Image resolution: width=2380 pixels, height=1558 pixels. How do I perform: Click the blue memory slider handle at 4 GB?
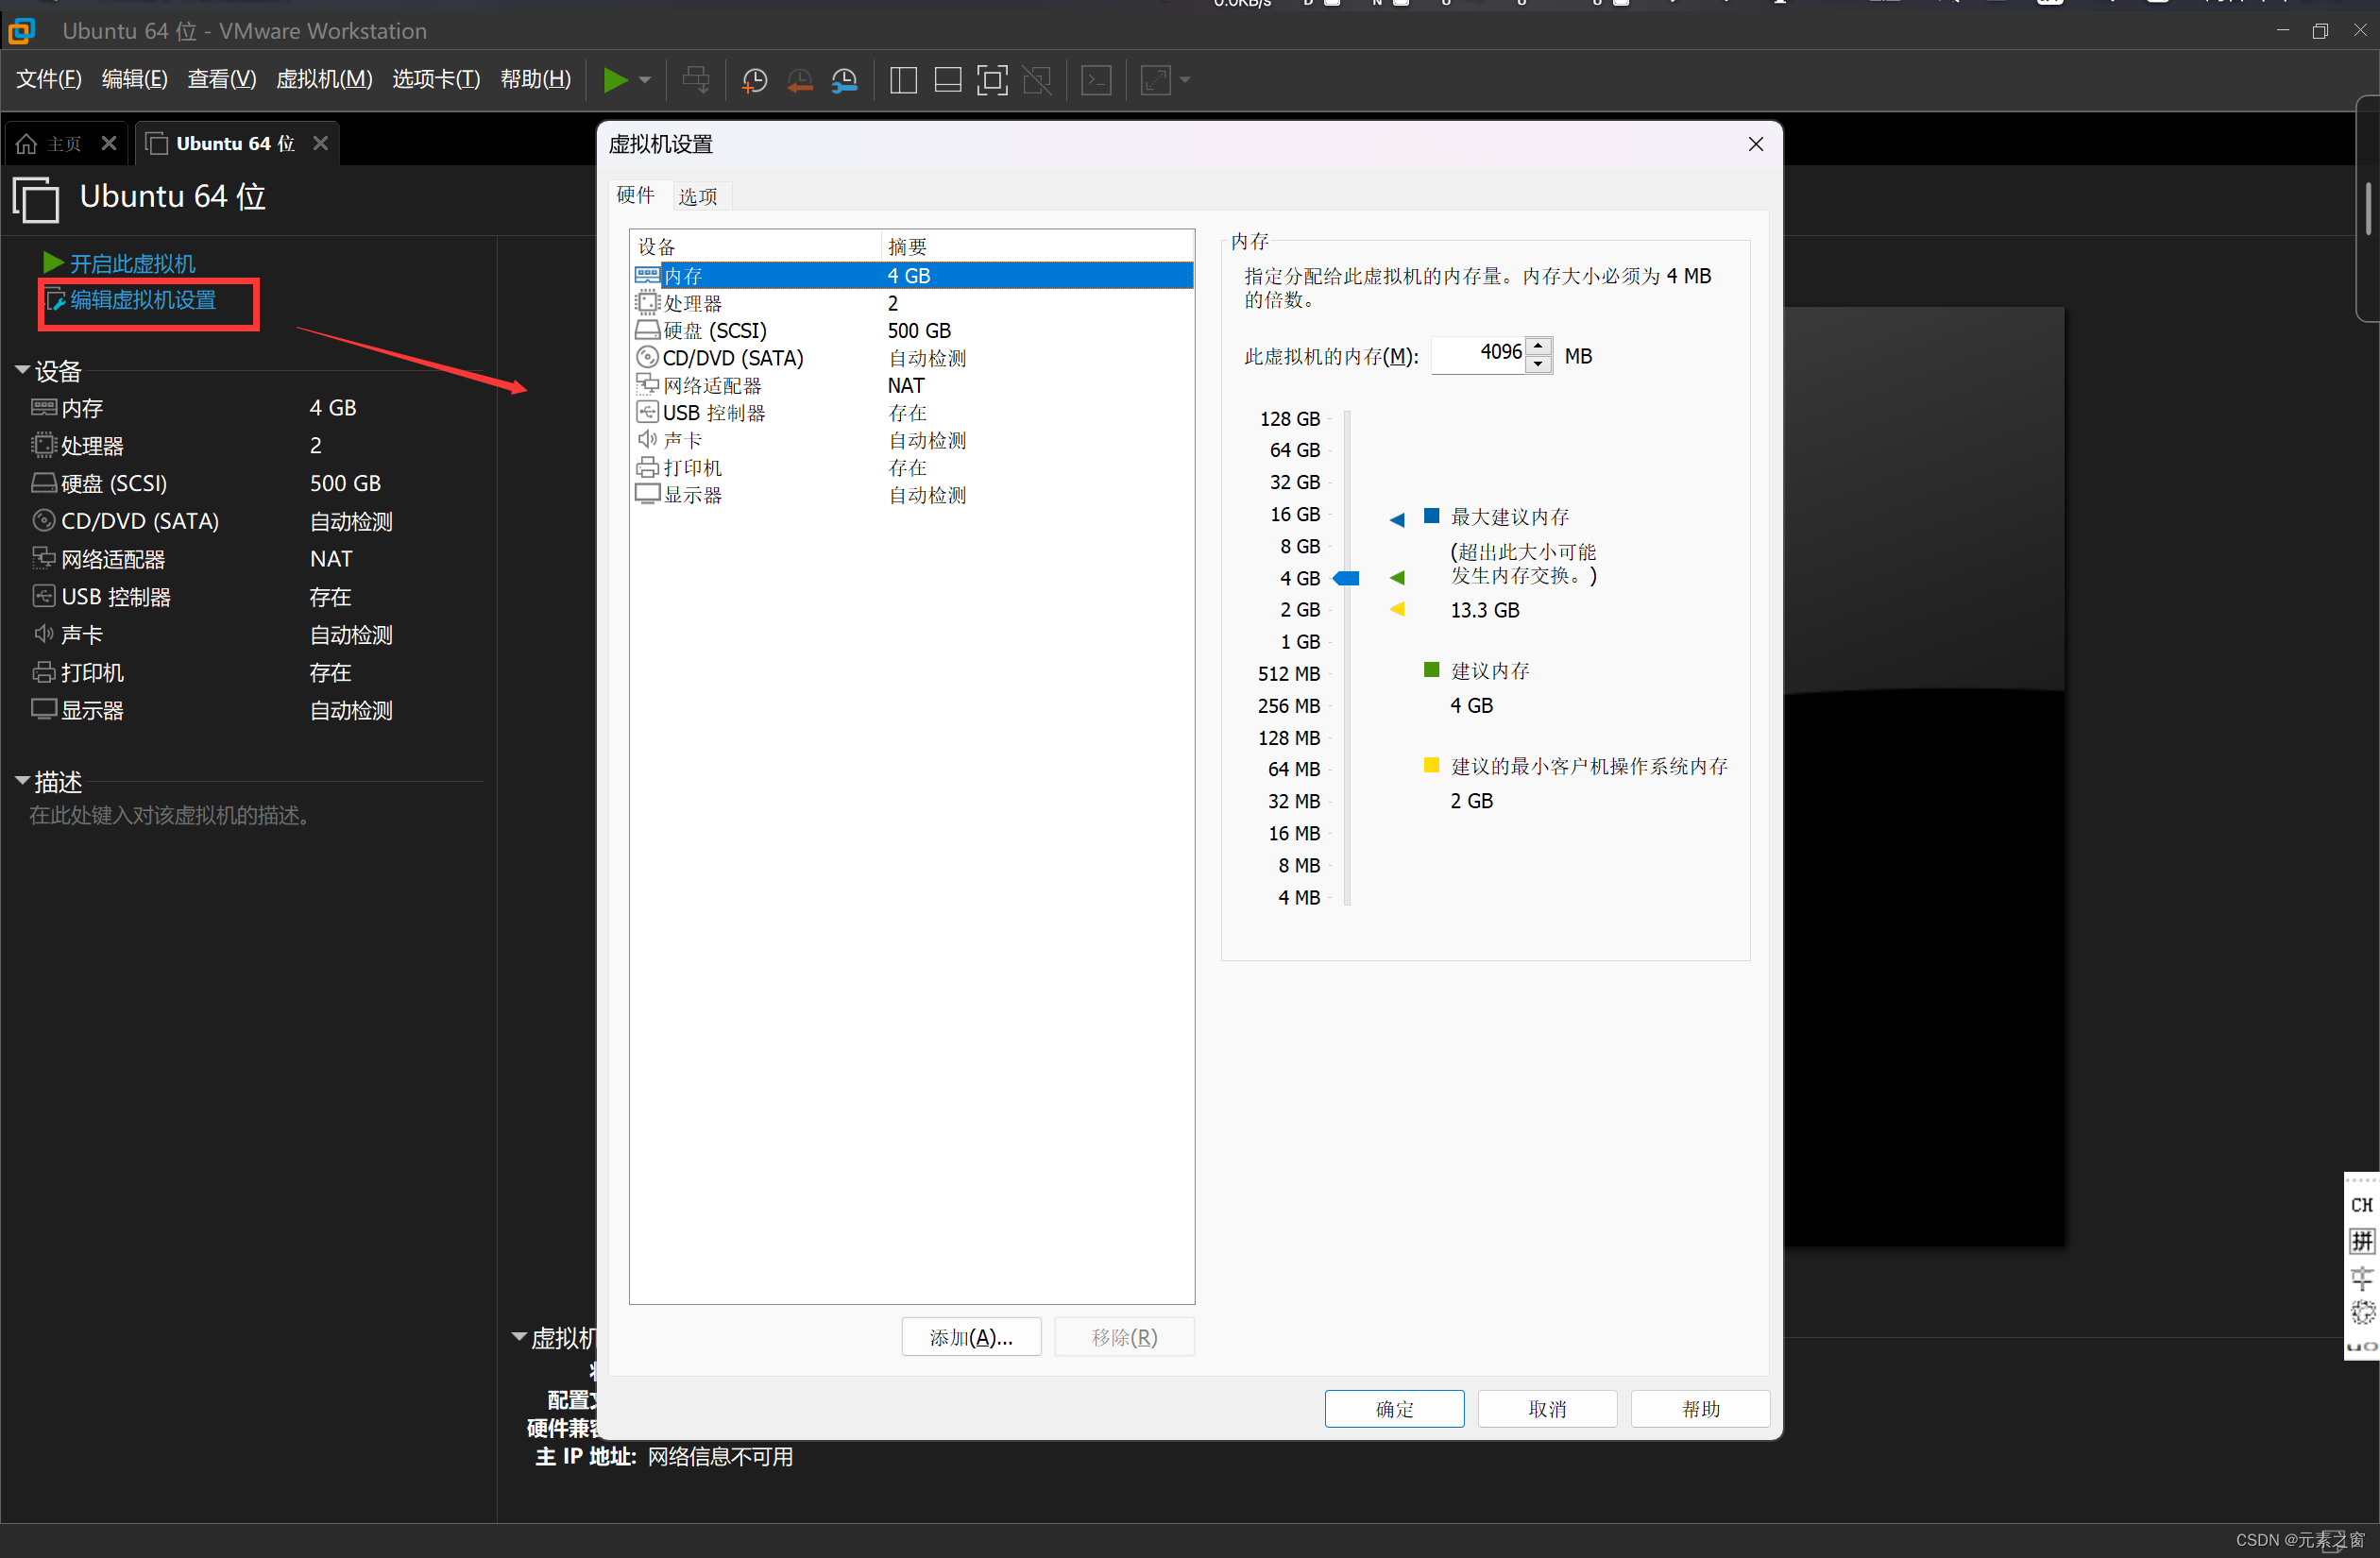1347,578
